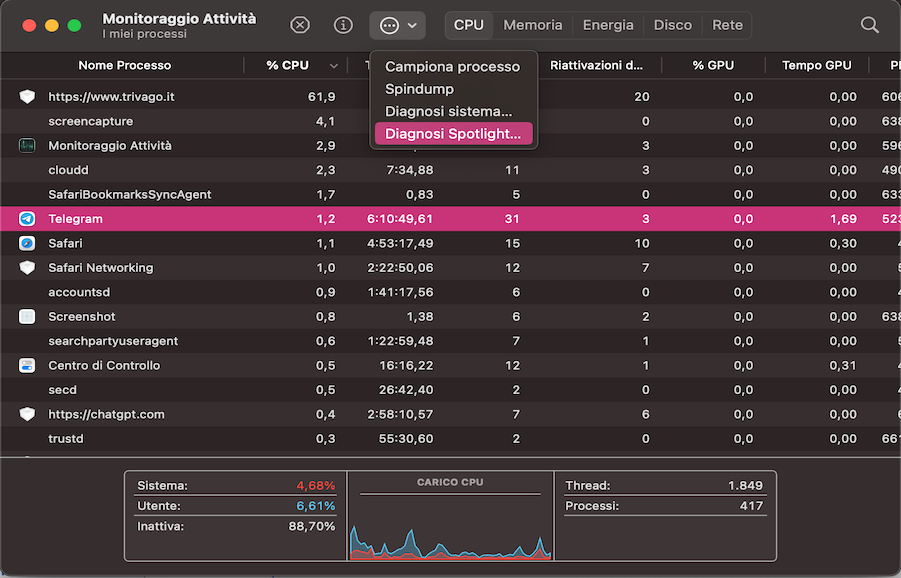
Task: Click the Screenshot process icon
Action: click(27, 317)
